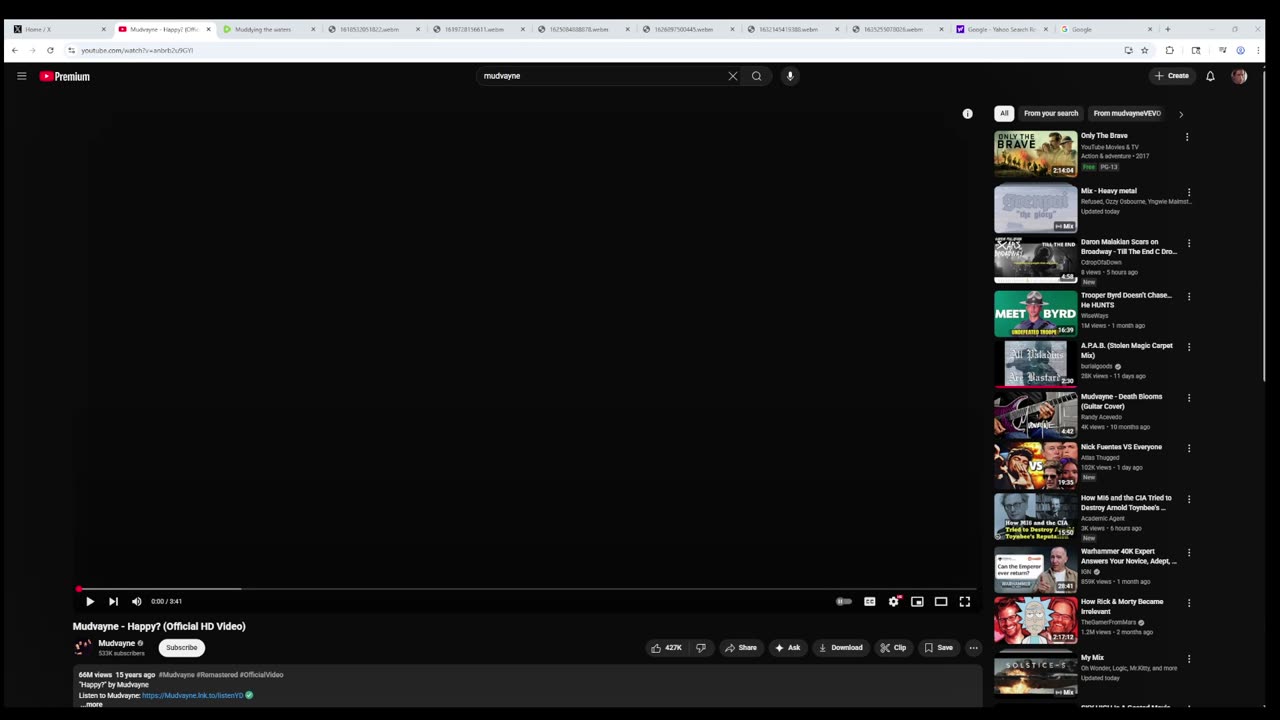1280x720 pixels.
Task: Expand description with ...more
Action: tap(91, 704)
